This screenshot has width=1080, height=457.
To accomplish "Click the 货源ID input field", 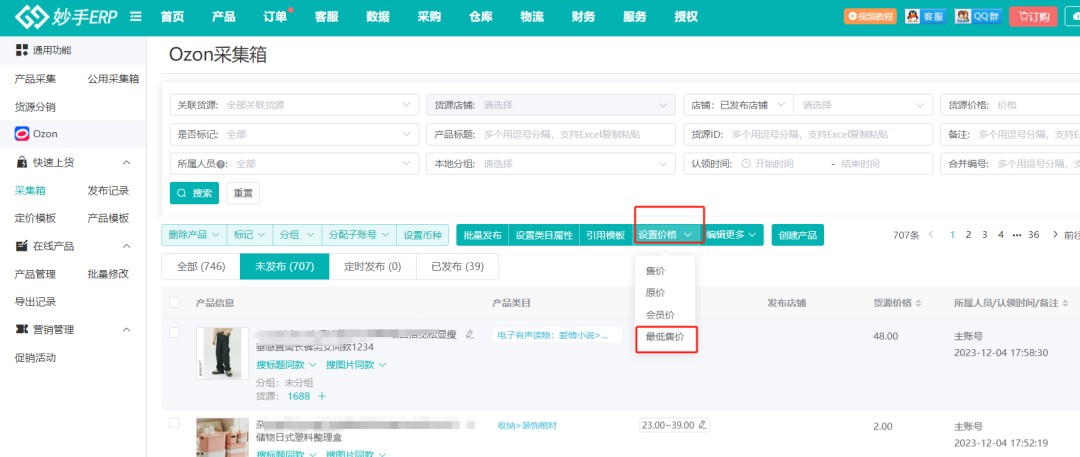I will [x=808, y=134].
